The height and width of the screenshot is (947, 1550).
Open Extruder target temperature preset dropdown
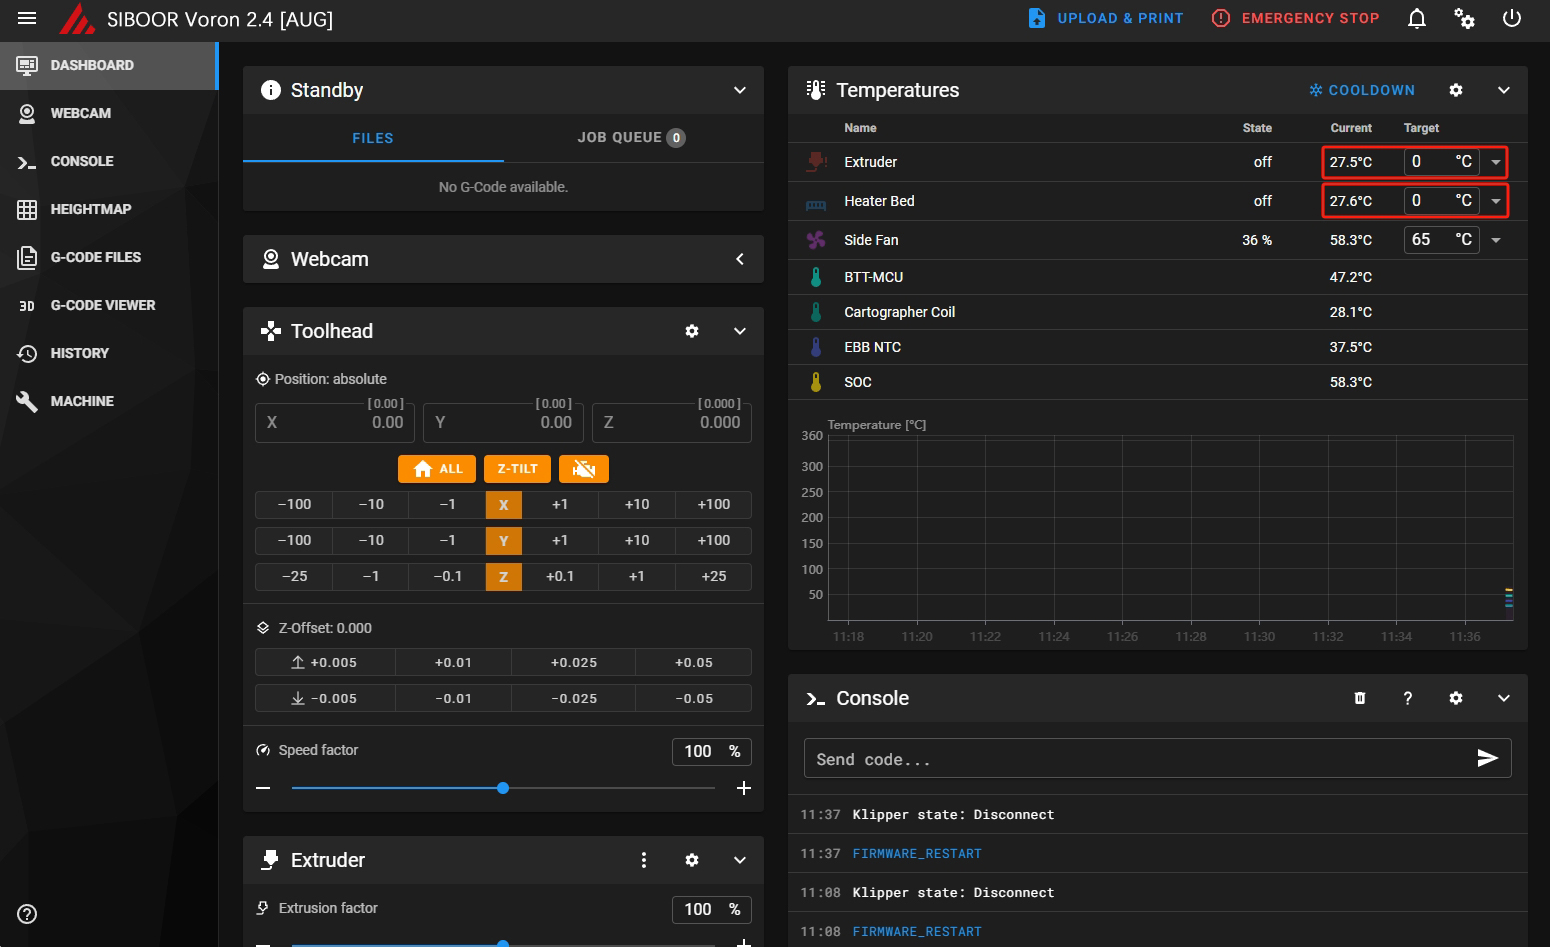pos(1495,162)
